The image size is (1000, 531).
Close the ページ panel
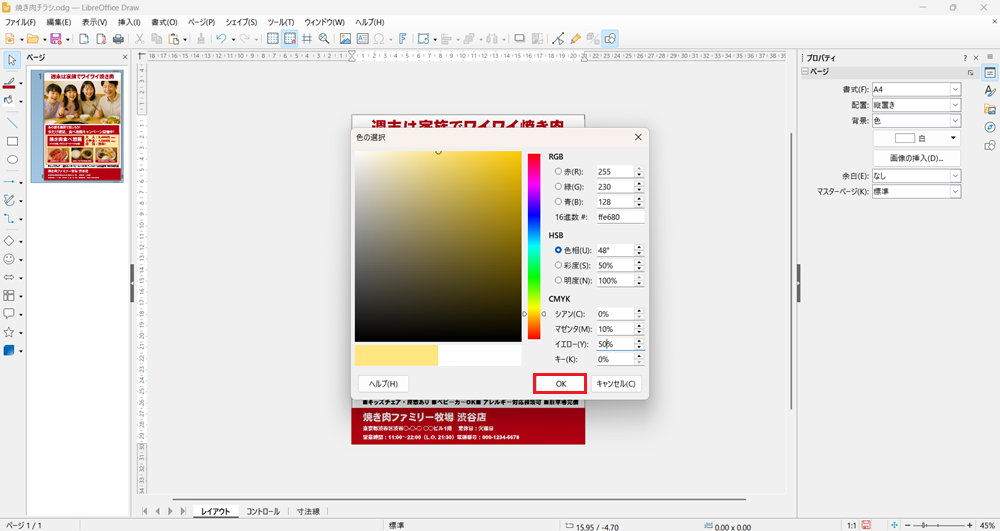[125, 57]
